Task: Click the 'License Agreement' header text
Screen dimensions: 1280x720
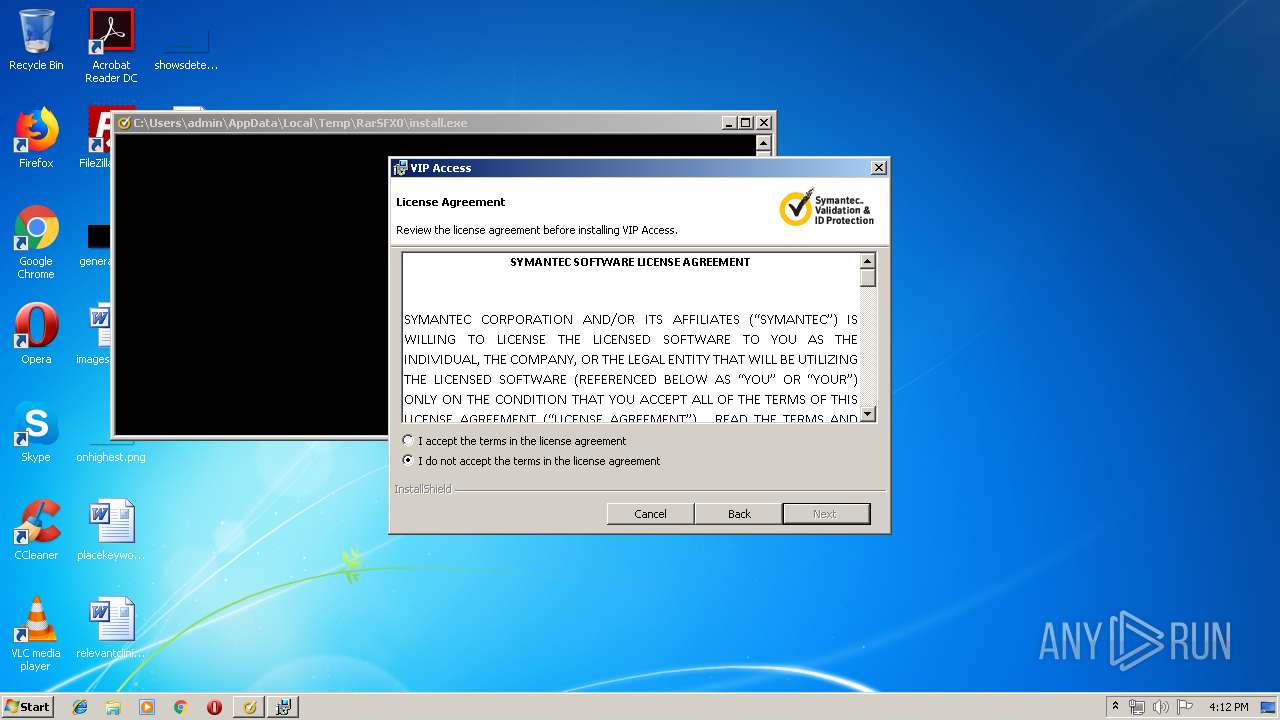Action: pyautogui.click(x=451, y=202)
